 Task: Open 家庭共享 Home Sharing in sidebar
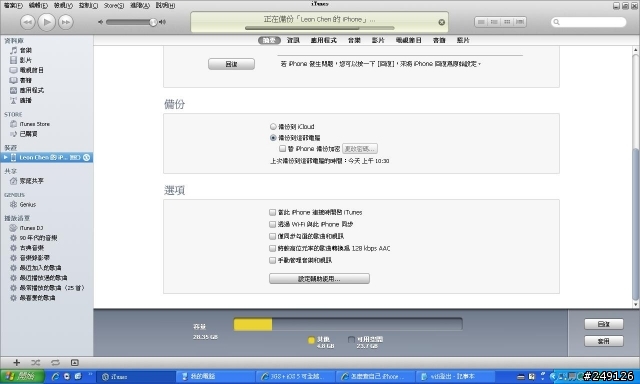tap(31, 181)
